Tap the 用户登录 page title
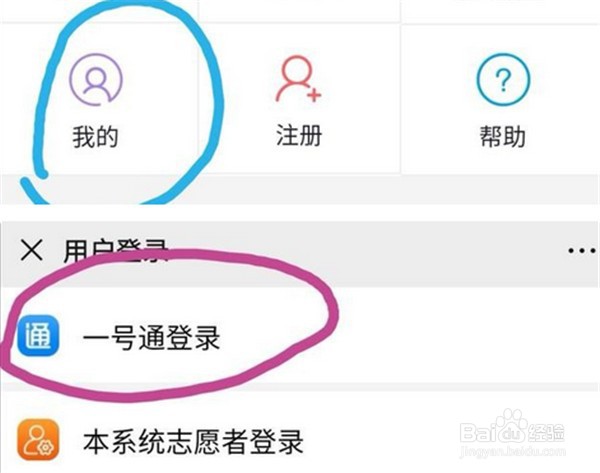This screenshot has width=600, height=473. 116,251
